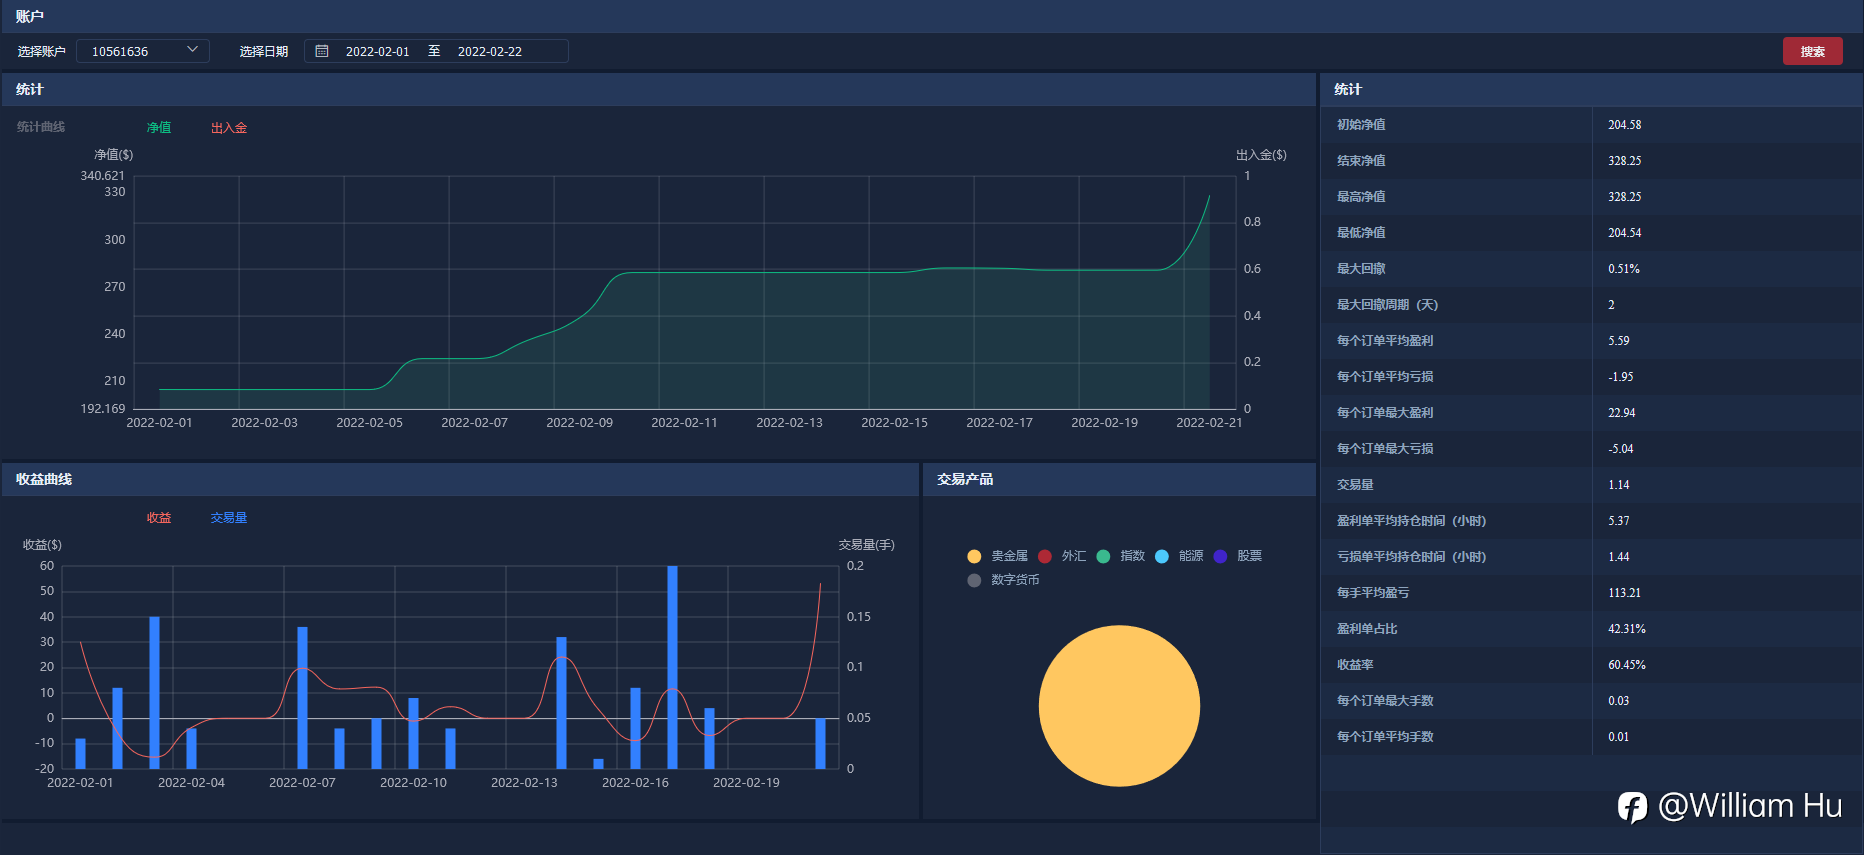Click the account dropdown chevron arrow
The height and width of the screenshot is (855, 1864).
pos(193,50)
